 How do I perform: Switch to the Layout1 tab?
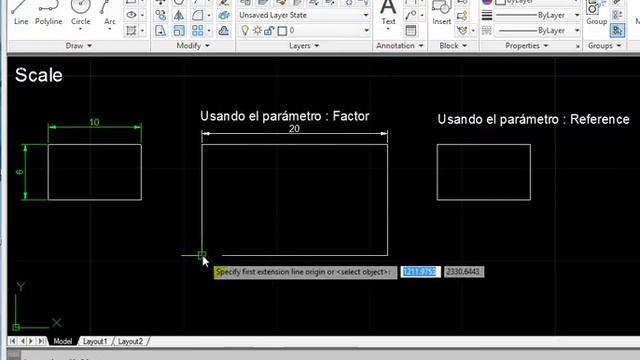pos(95,341)
